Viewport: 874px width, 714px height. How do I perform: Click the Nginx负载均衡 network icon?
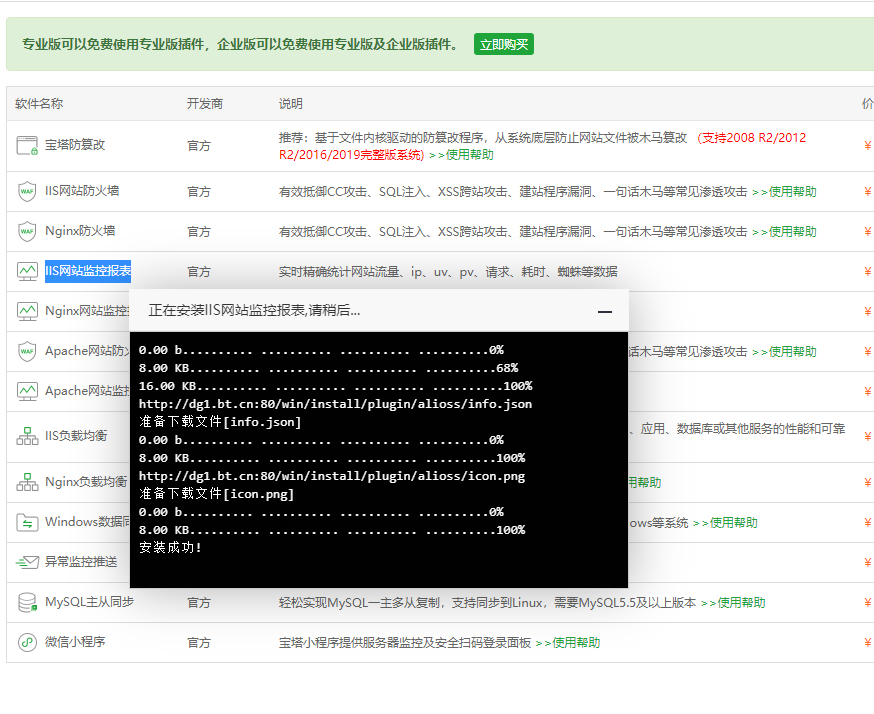pos(27,482)
